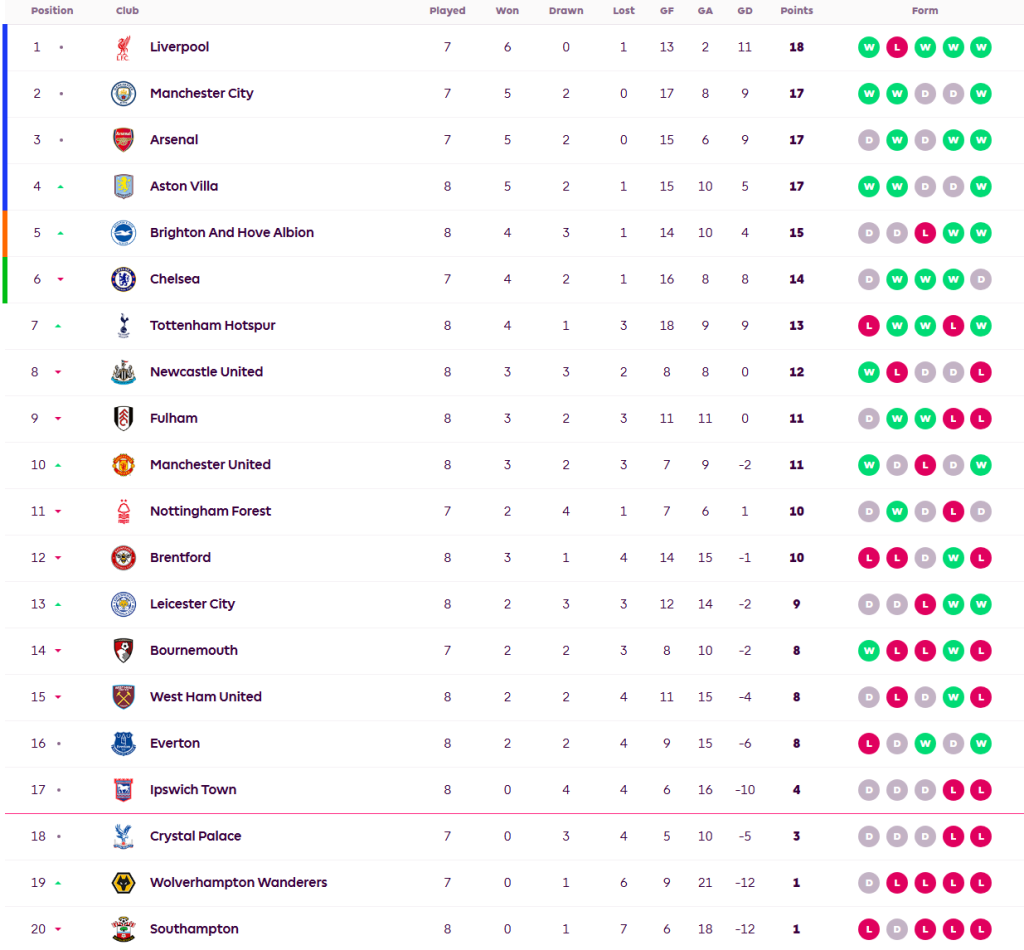
Task: Click the Manchester City badge icon
Action: coord(123,94)
